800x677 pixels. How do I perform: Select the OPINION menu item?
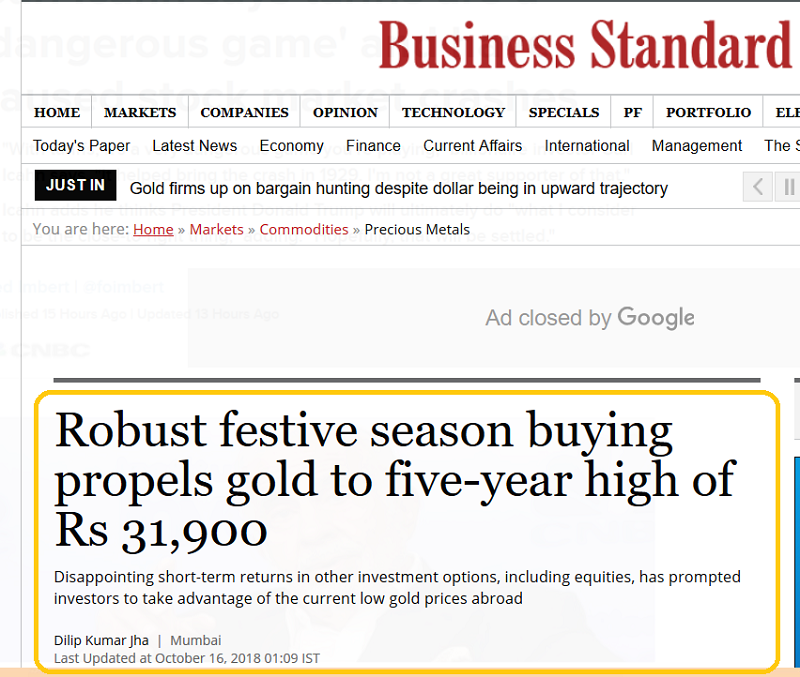pyautogui.click(x=345, y=112)
